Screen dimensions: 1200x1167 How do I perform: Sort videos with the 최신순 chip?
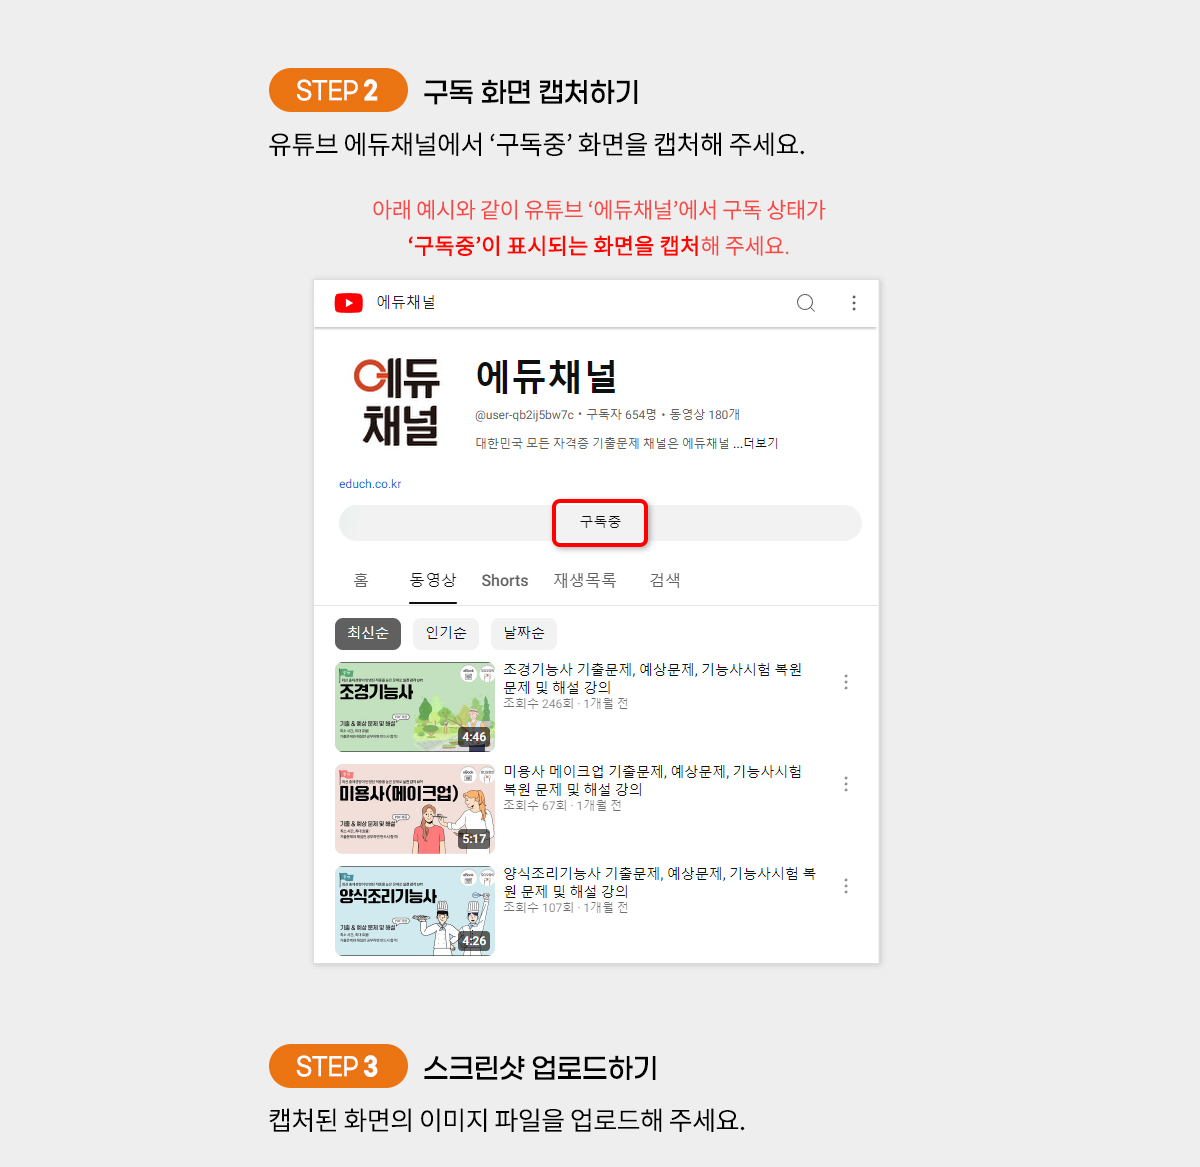click(368, 633)
